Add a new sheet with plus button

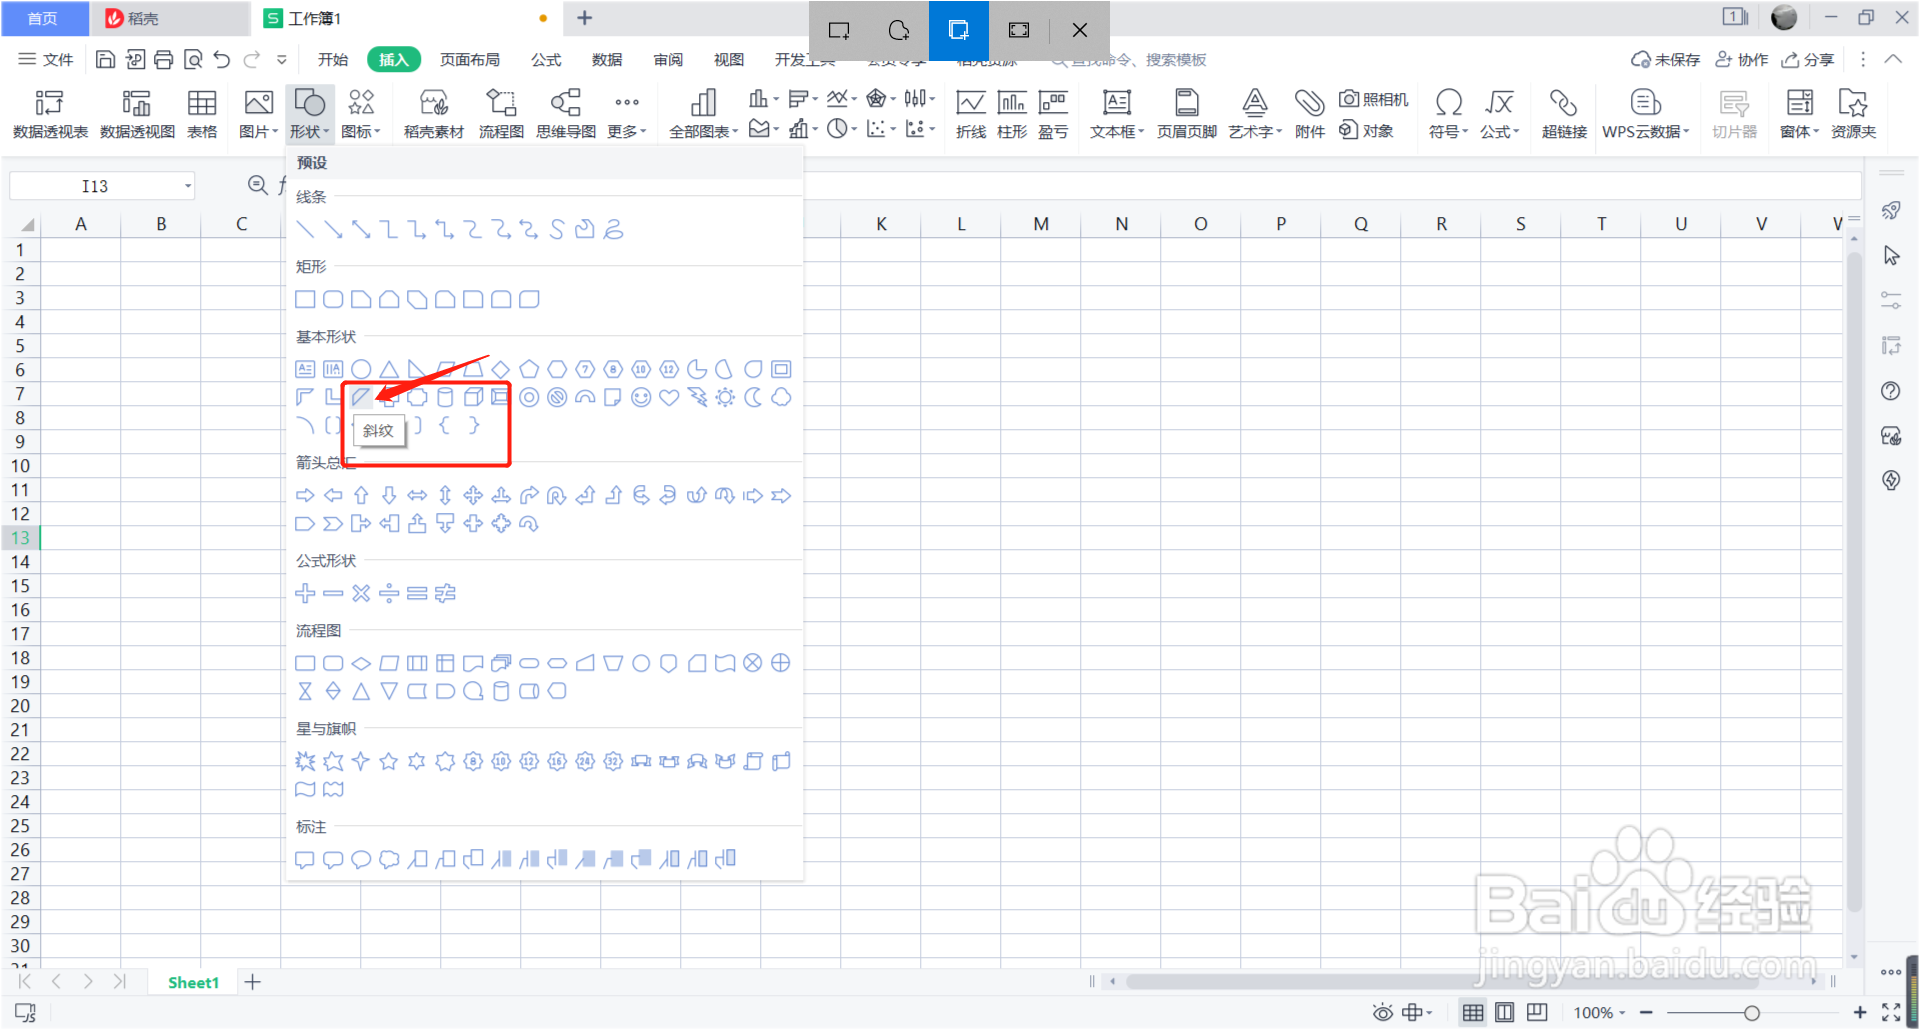(253, 982)
